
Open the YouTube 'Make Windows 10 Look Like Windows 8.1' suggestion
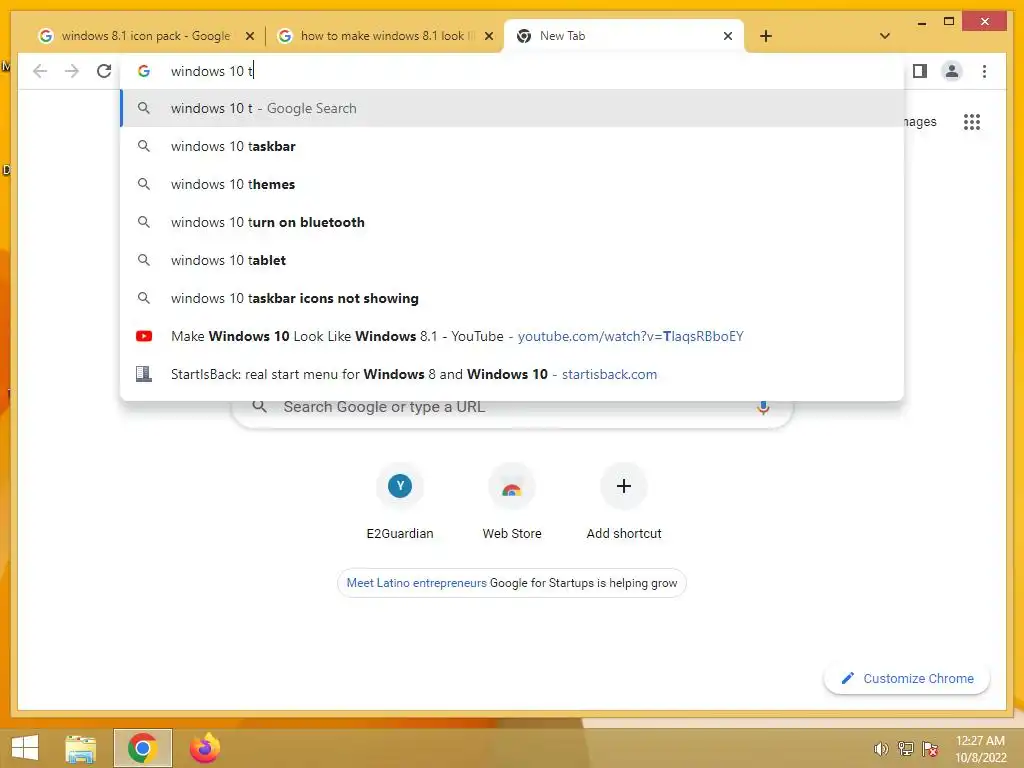(x=513, y=336)
